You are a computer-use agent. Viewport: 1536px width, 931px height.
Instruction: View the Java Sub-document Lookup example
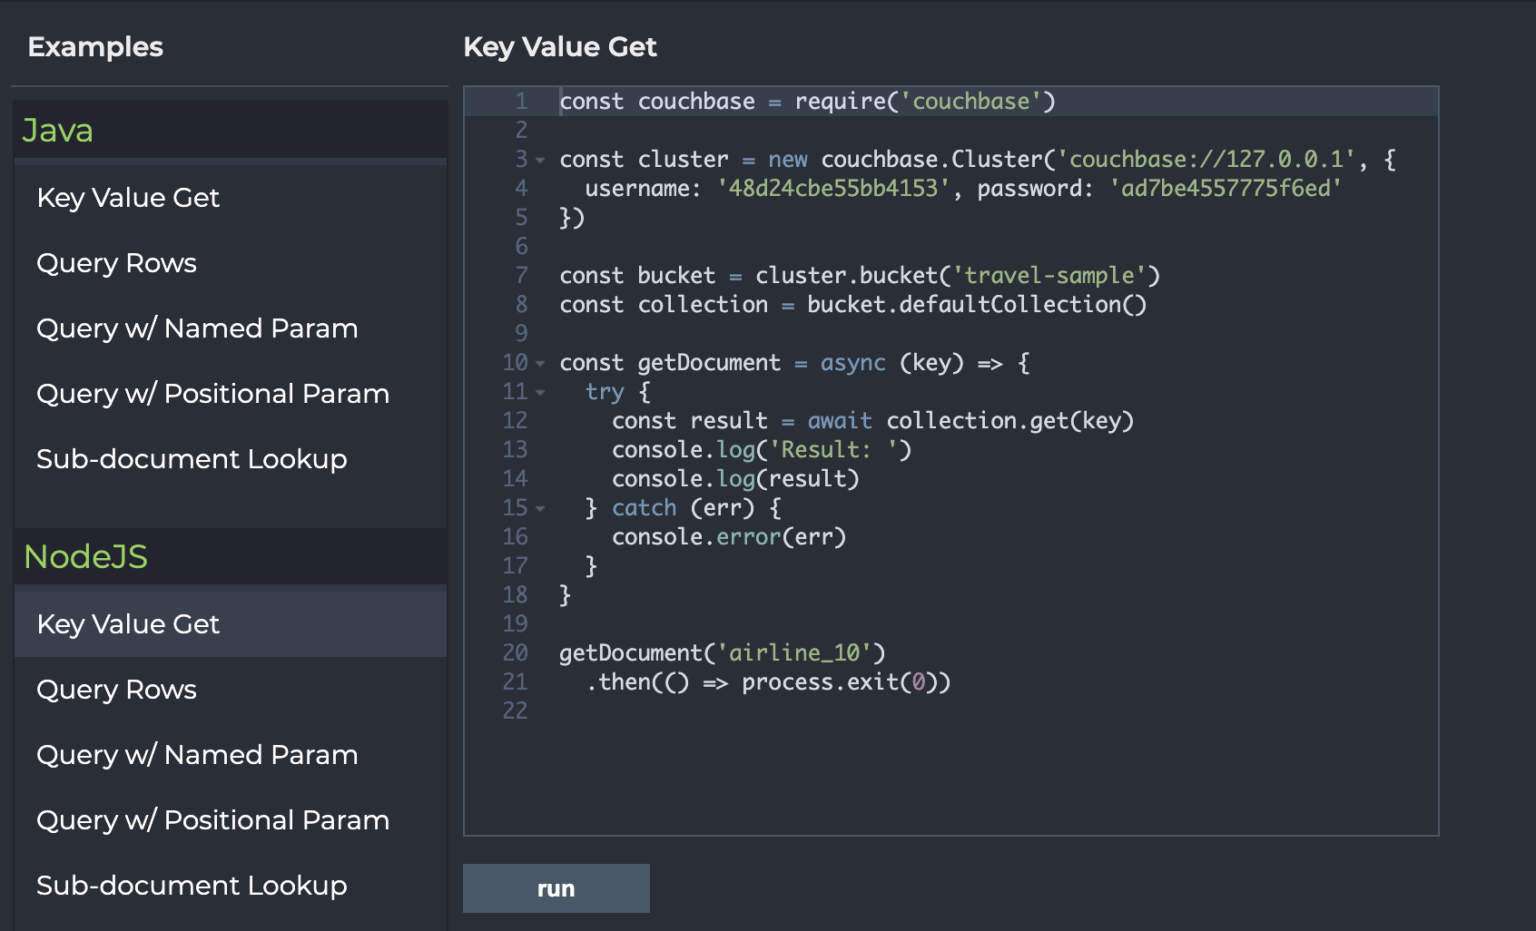click(x=191, y=458)
